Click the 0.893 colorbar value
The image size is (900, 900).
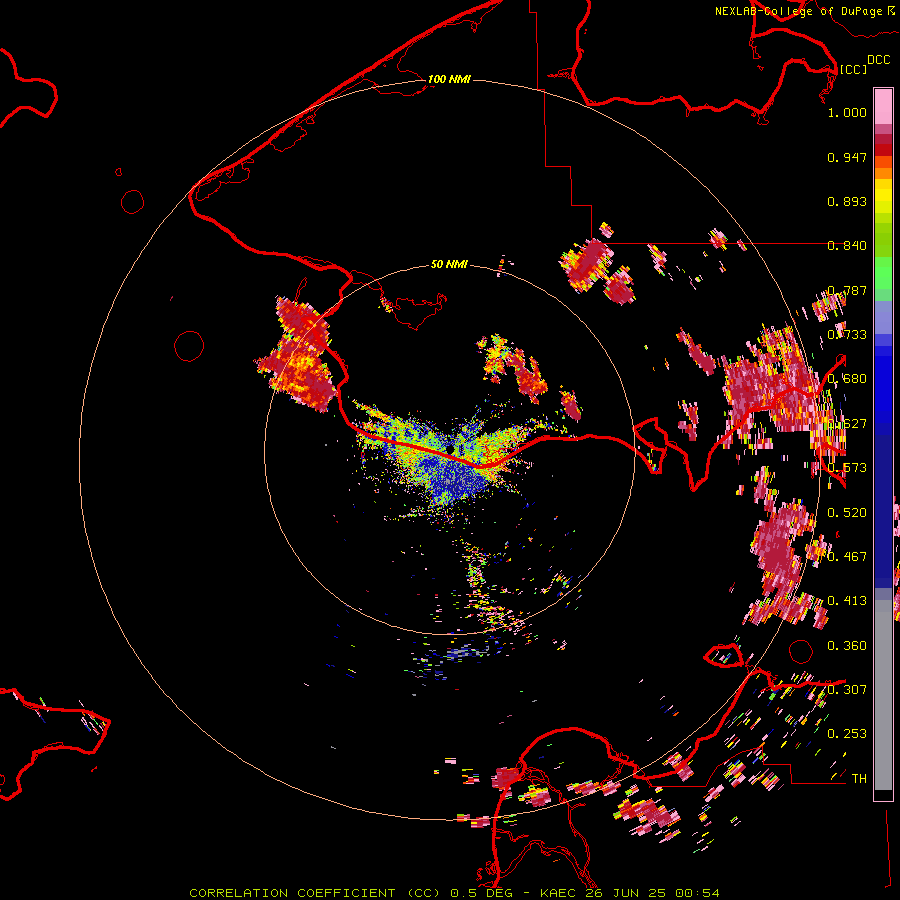coord(847,201)
